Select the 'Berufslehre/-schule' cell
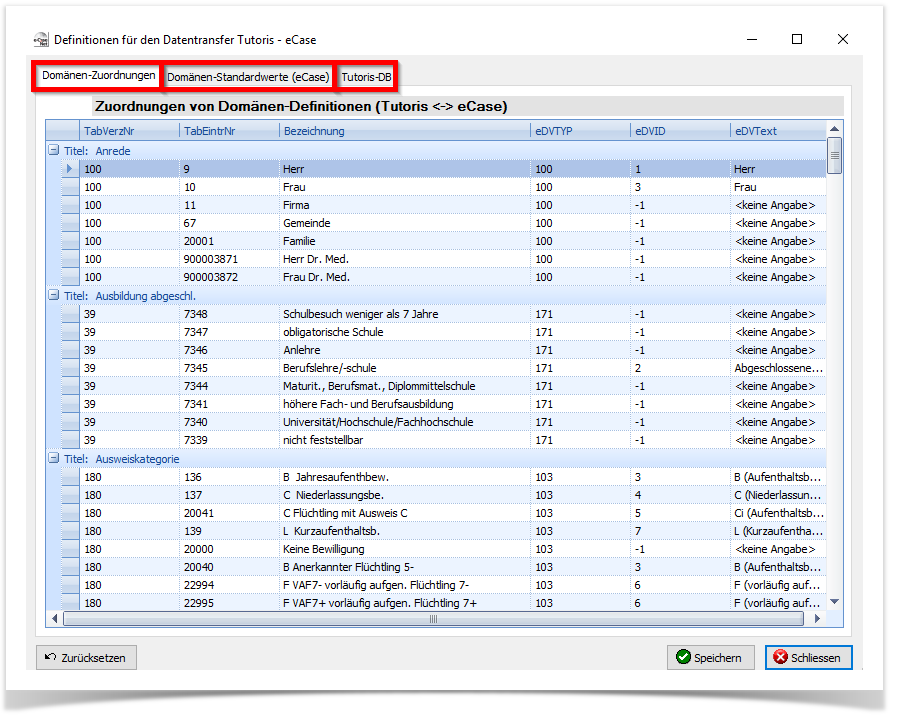 point(404,368)
